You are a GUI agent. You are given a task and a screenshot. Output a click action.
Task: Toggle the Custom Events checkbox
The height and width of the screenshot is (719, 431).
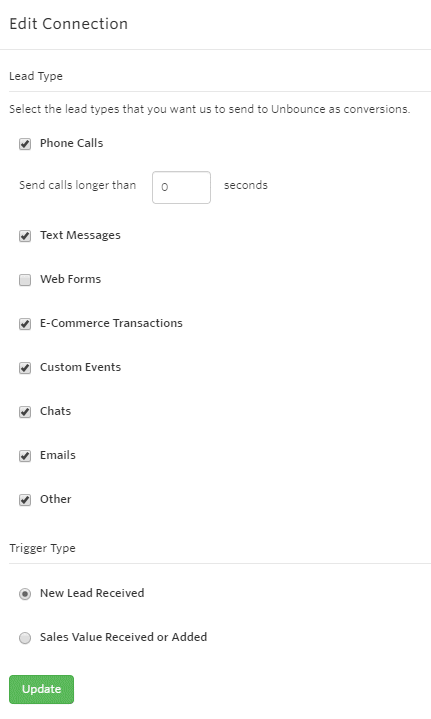(x=25, y=368)
